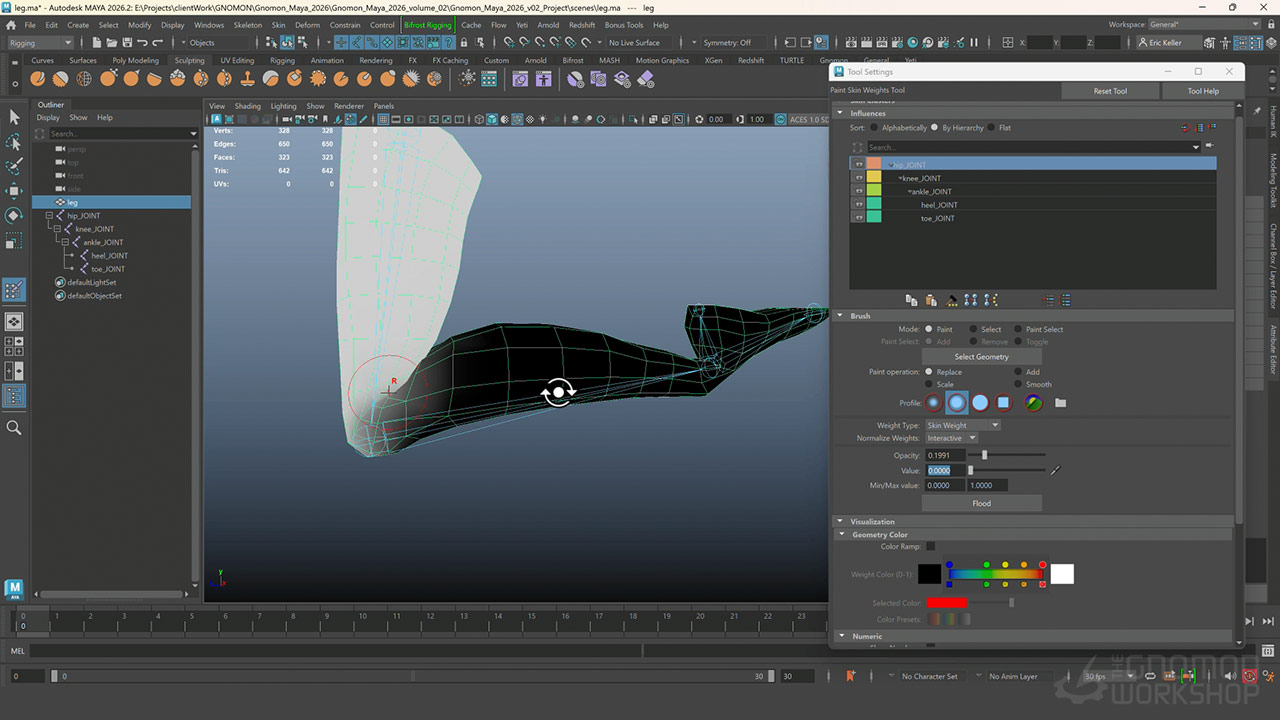
Task: Set sort mode to Alphabetically
Action: [x=874, y=128]
